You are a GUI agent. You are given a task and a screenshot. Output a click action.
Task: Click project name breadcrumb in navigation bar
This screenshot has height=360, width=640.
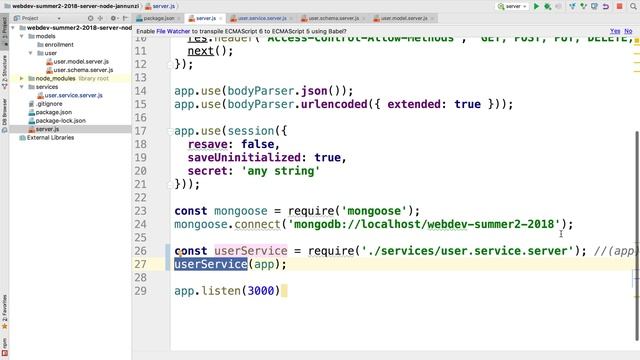pos(72,6)
